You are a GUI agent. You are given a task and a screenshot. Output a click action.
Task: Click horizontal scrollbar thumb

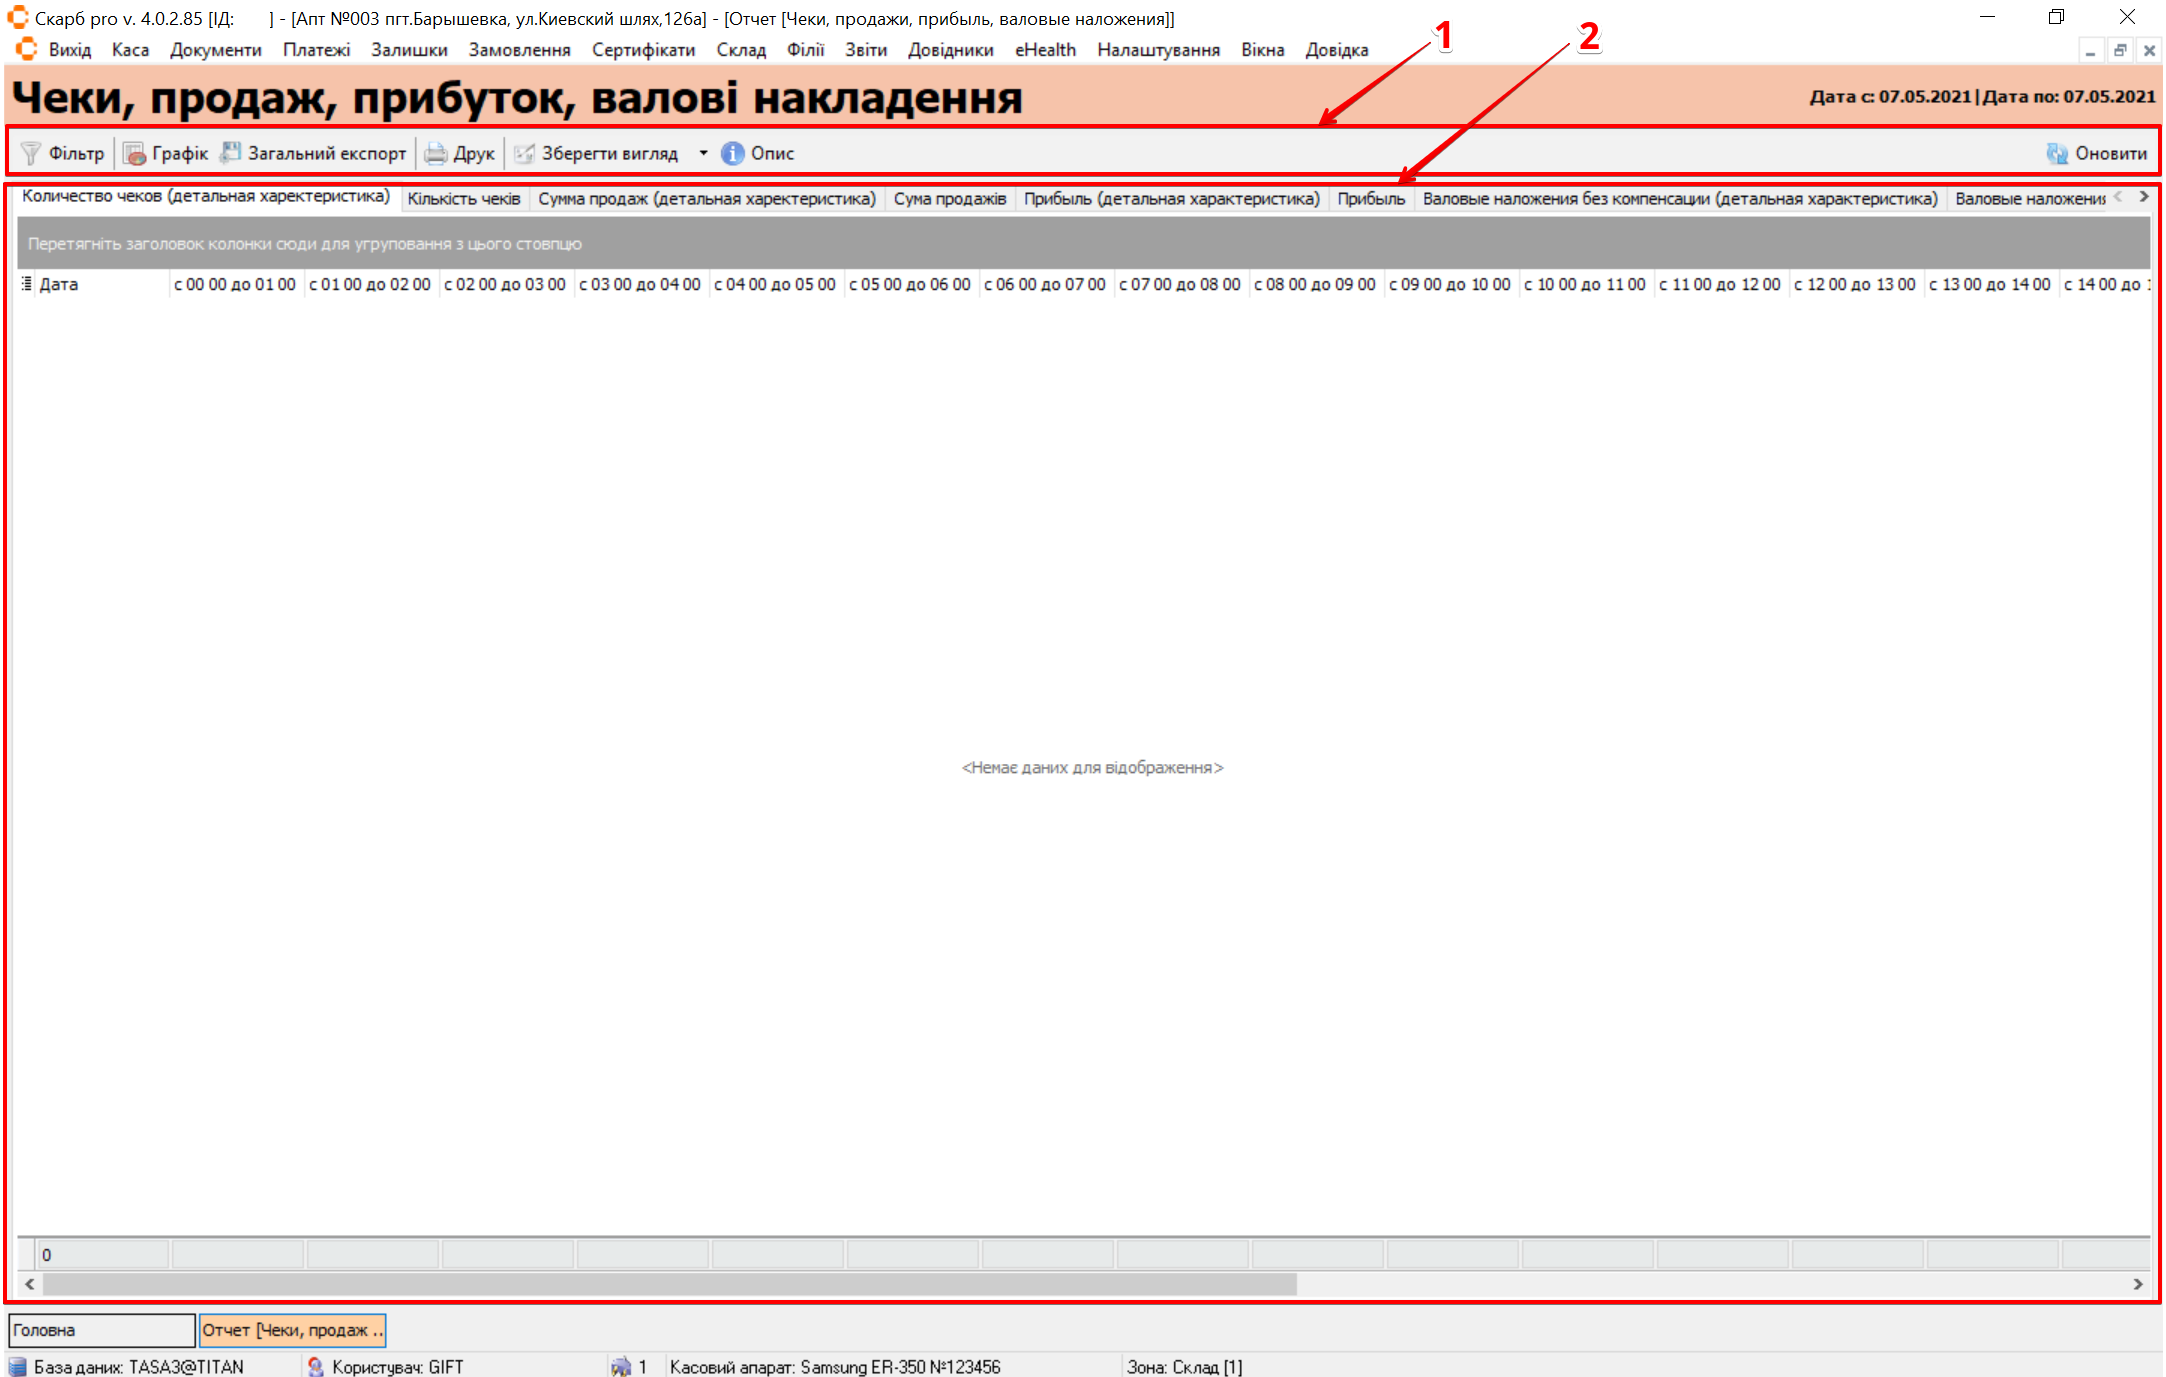pos(670,1284)
